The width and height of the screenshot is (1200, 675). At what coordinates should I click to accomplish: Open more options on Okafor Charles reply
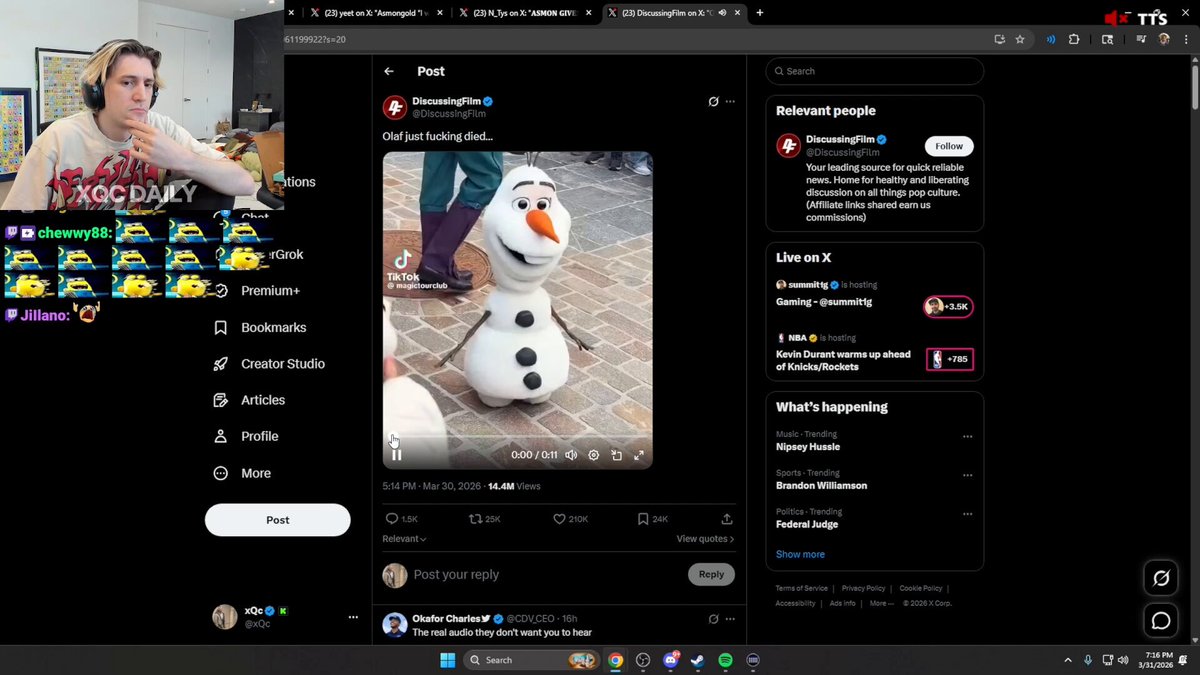point(730,619)
